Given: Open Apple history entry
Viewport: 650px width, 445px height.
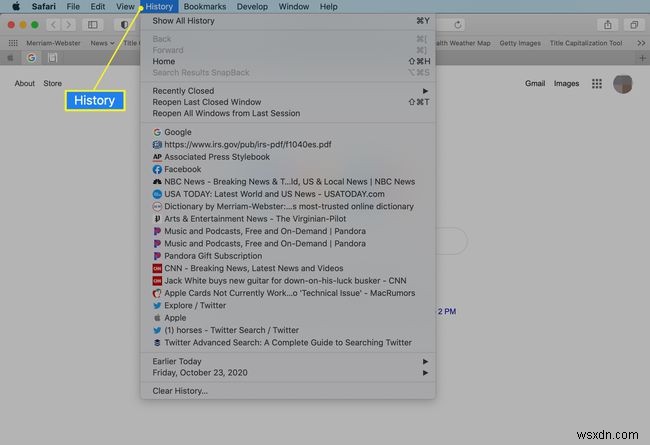Looking at the screenshot, I should pos(288,318).
